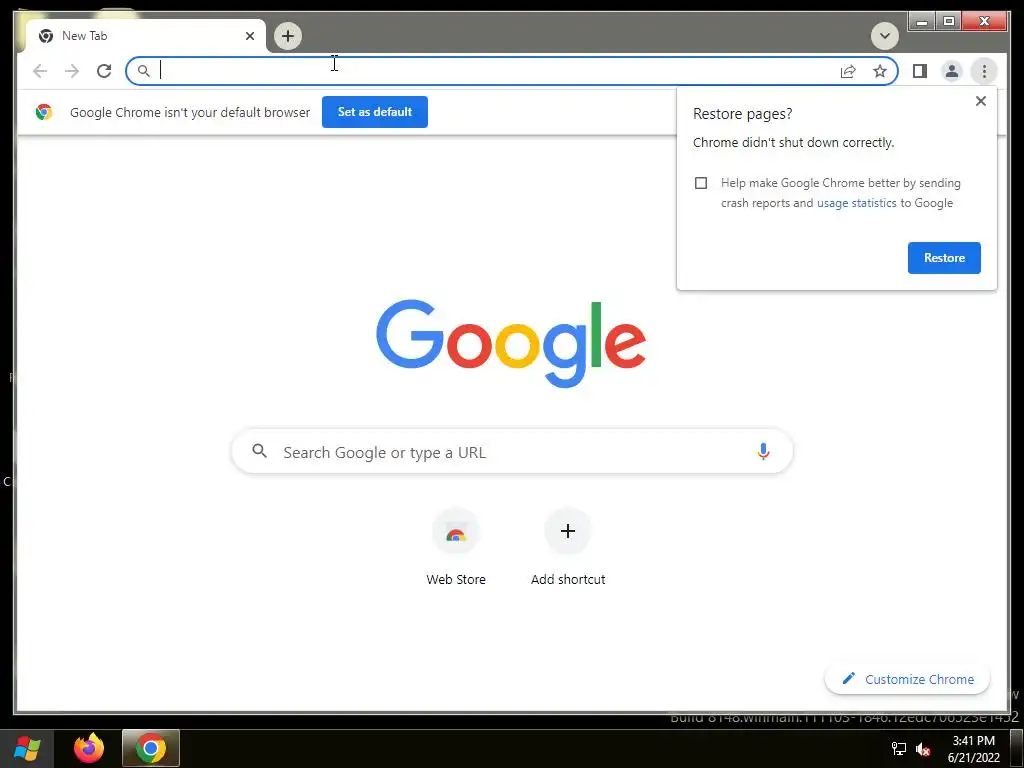This screenshot has height=768, width=1024.
Task: Enable sending crash reports checkbox
Action: pyautogui.click(x=701, y=183)
